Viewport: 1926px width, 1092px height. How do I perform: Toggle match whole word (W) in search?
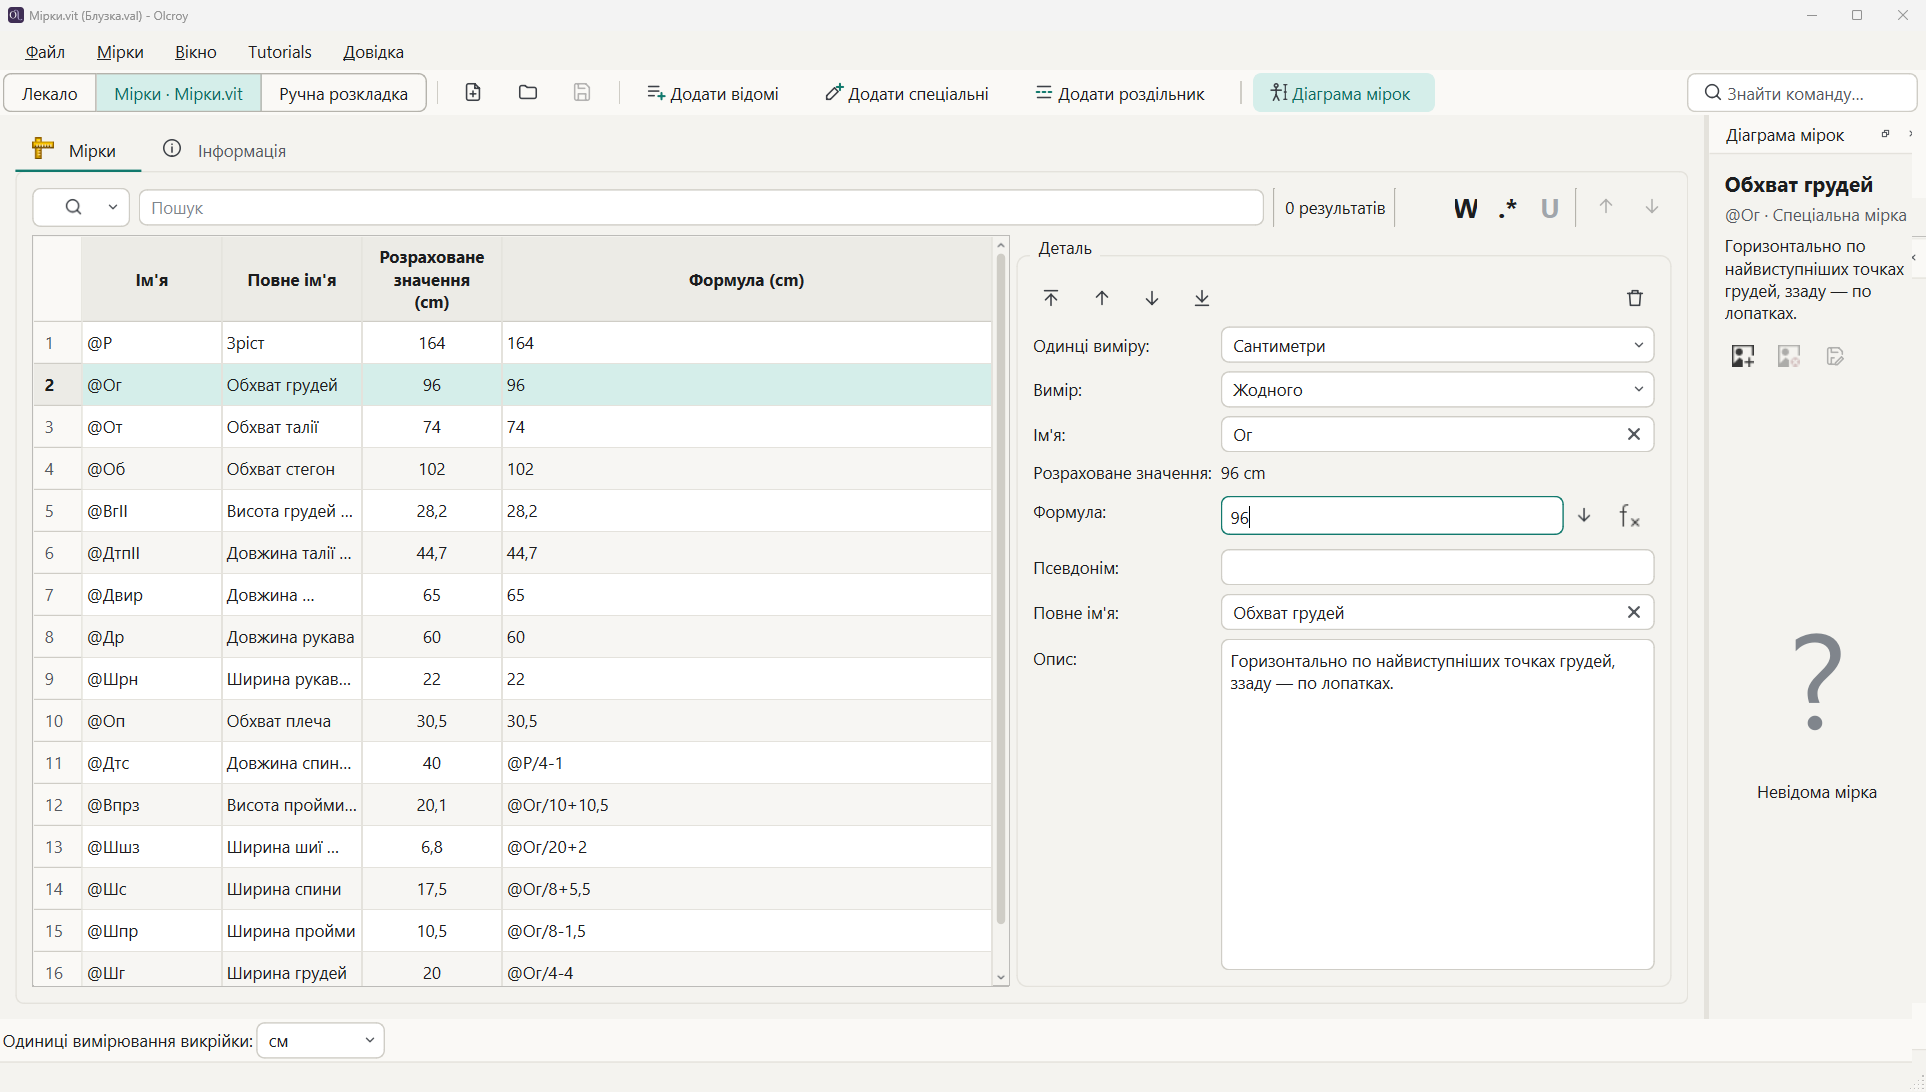click(x=1465, y=208)
